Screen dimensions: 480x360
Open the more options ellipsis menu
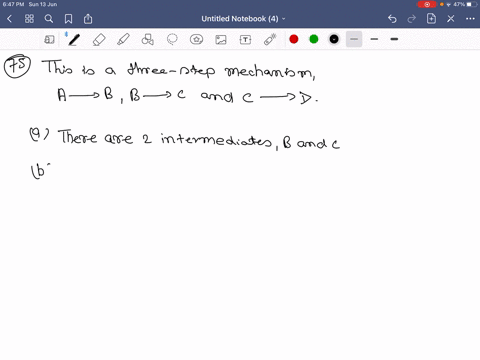[x=470, y=19]
